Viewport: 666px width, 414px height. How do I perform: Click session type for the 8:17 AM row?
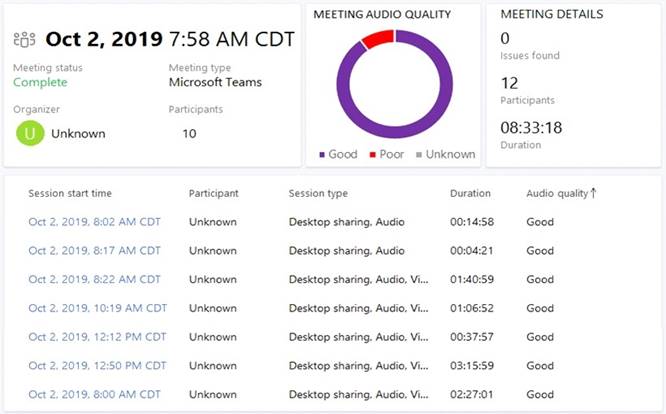pyautogui.click(x=347, y=251)
